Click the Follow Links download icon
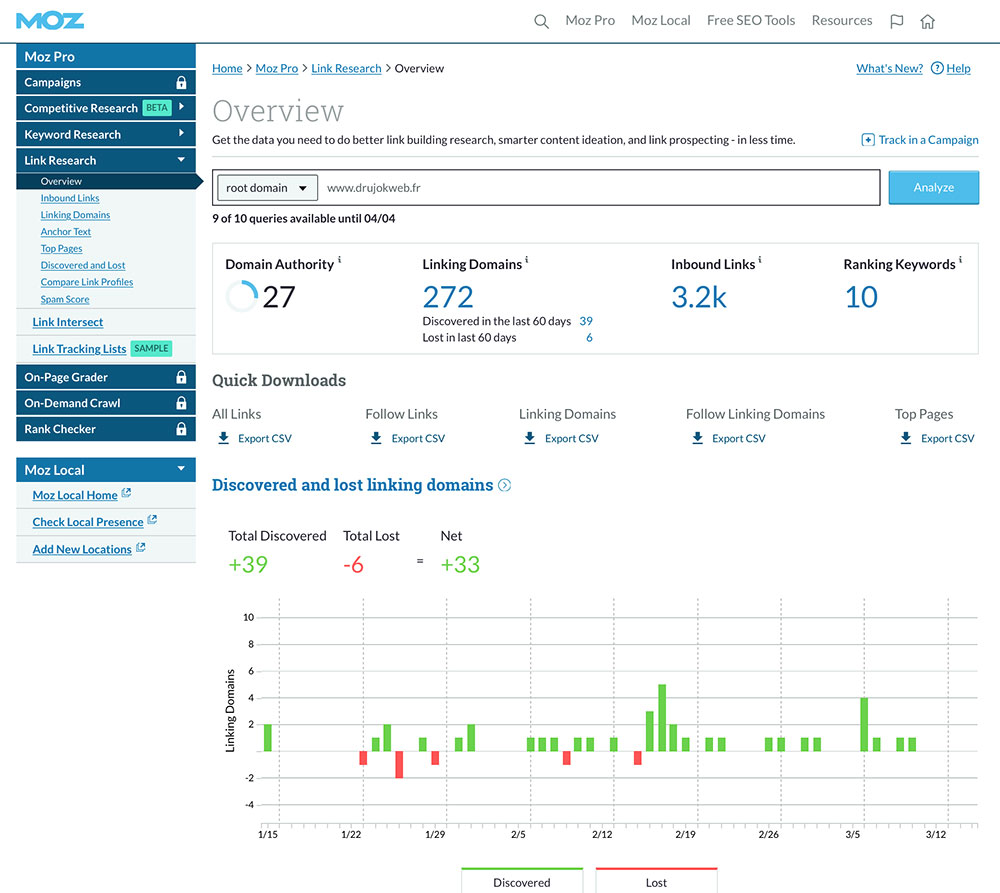Screen dimensions: 1000x893 click(x=376, y=438)
